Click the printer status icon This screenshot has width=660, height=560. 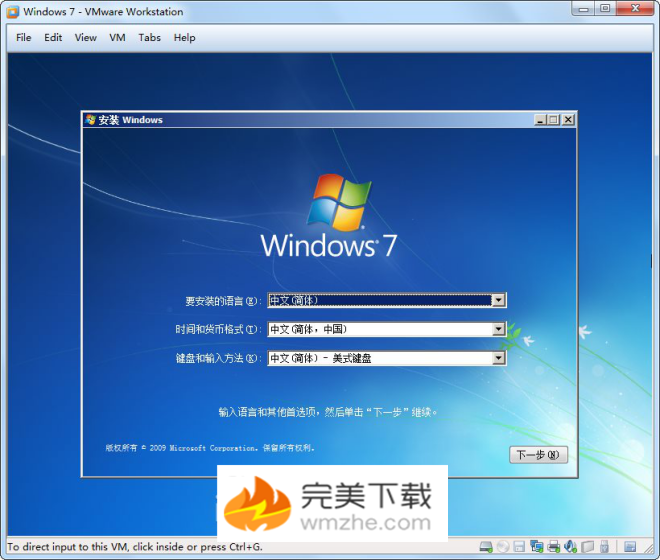554,547
